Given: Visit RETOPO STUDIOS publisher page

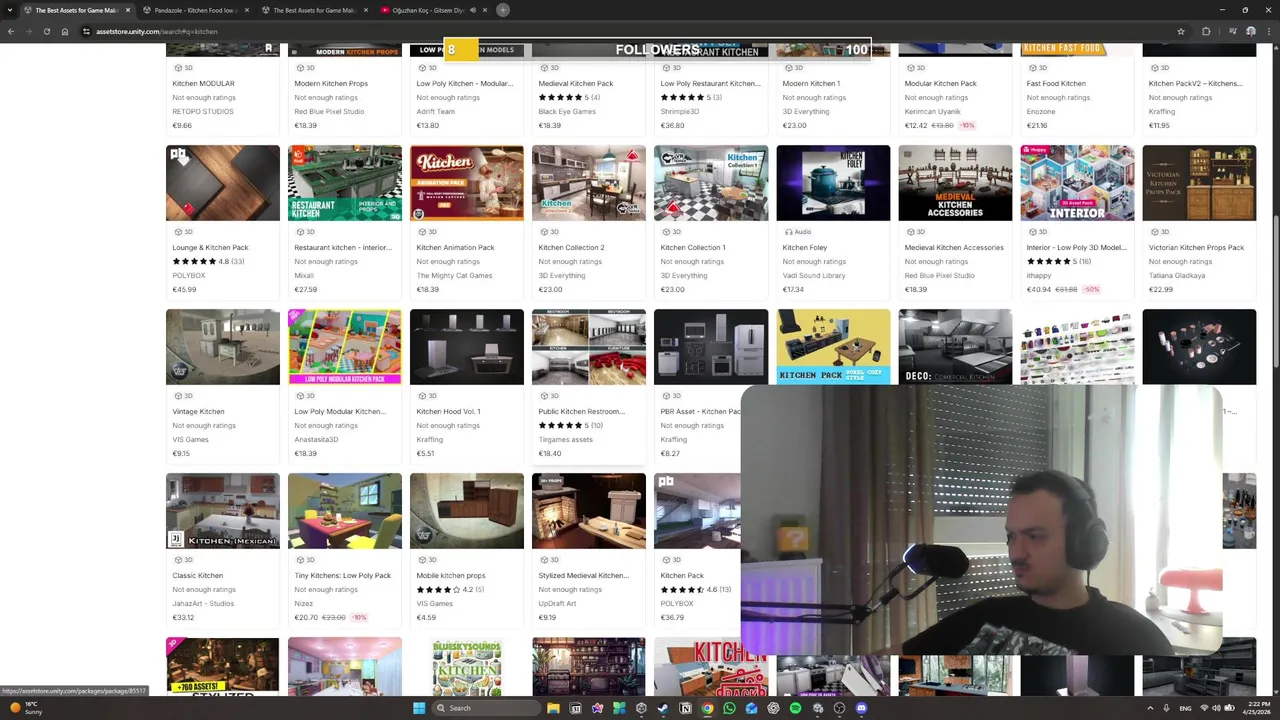Looking at the screenshot, I should click(203, 112).
